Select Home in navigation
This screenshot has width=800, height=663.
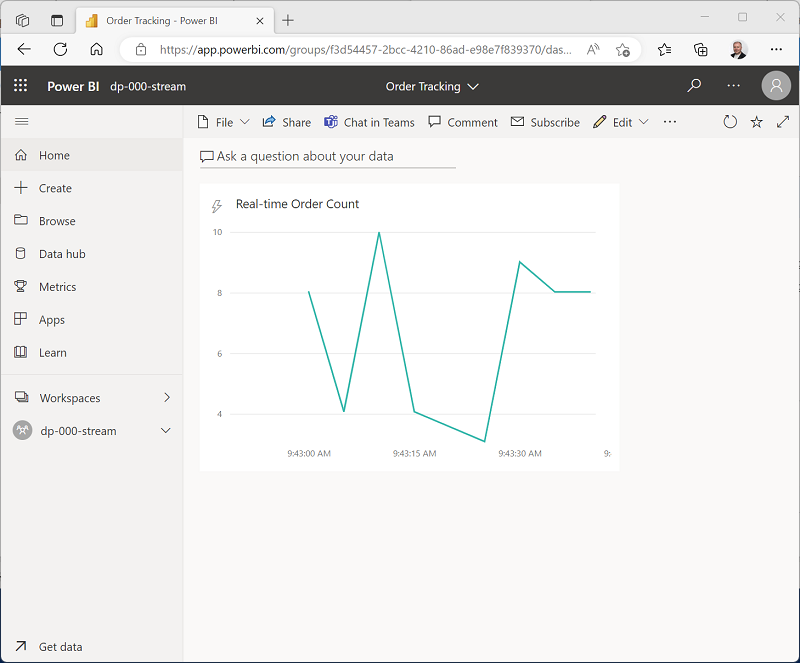(x=92, y=155)
